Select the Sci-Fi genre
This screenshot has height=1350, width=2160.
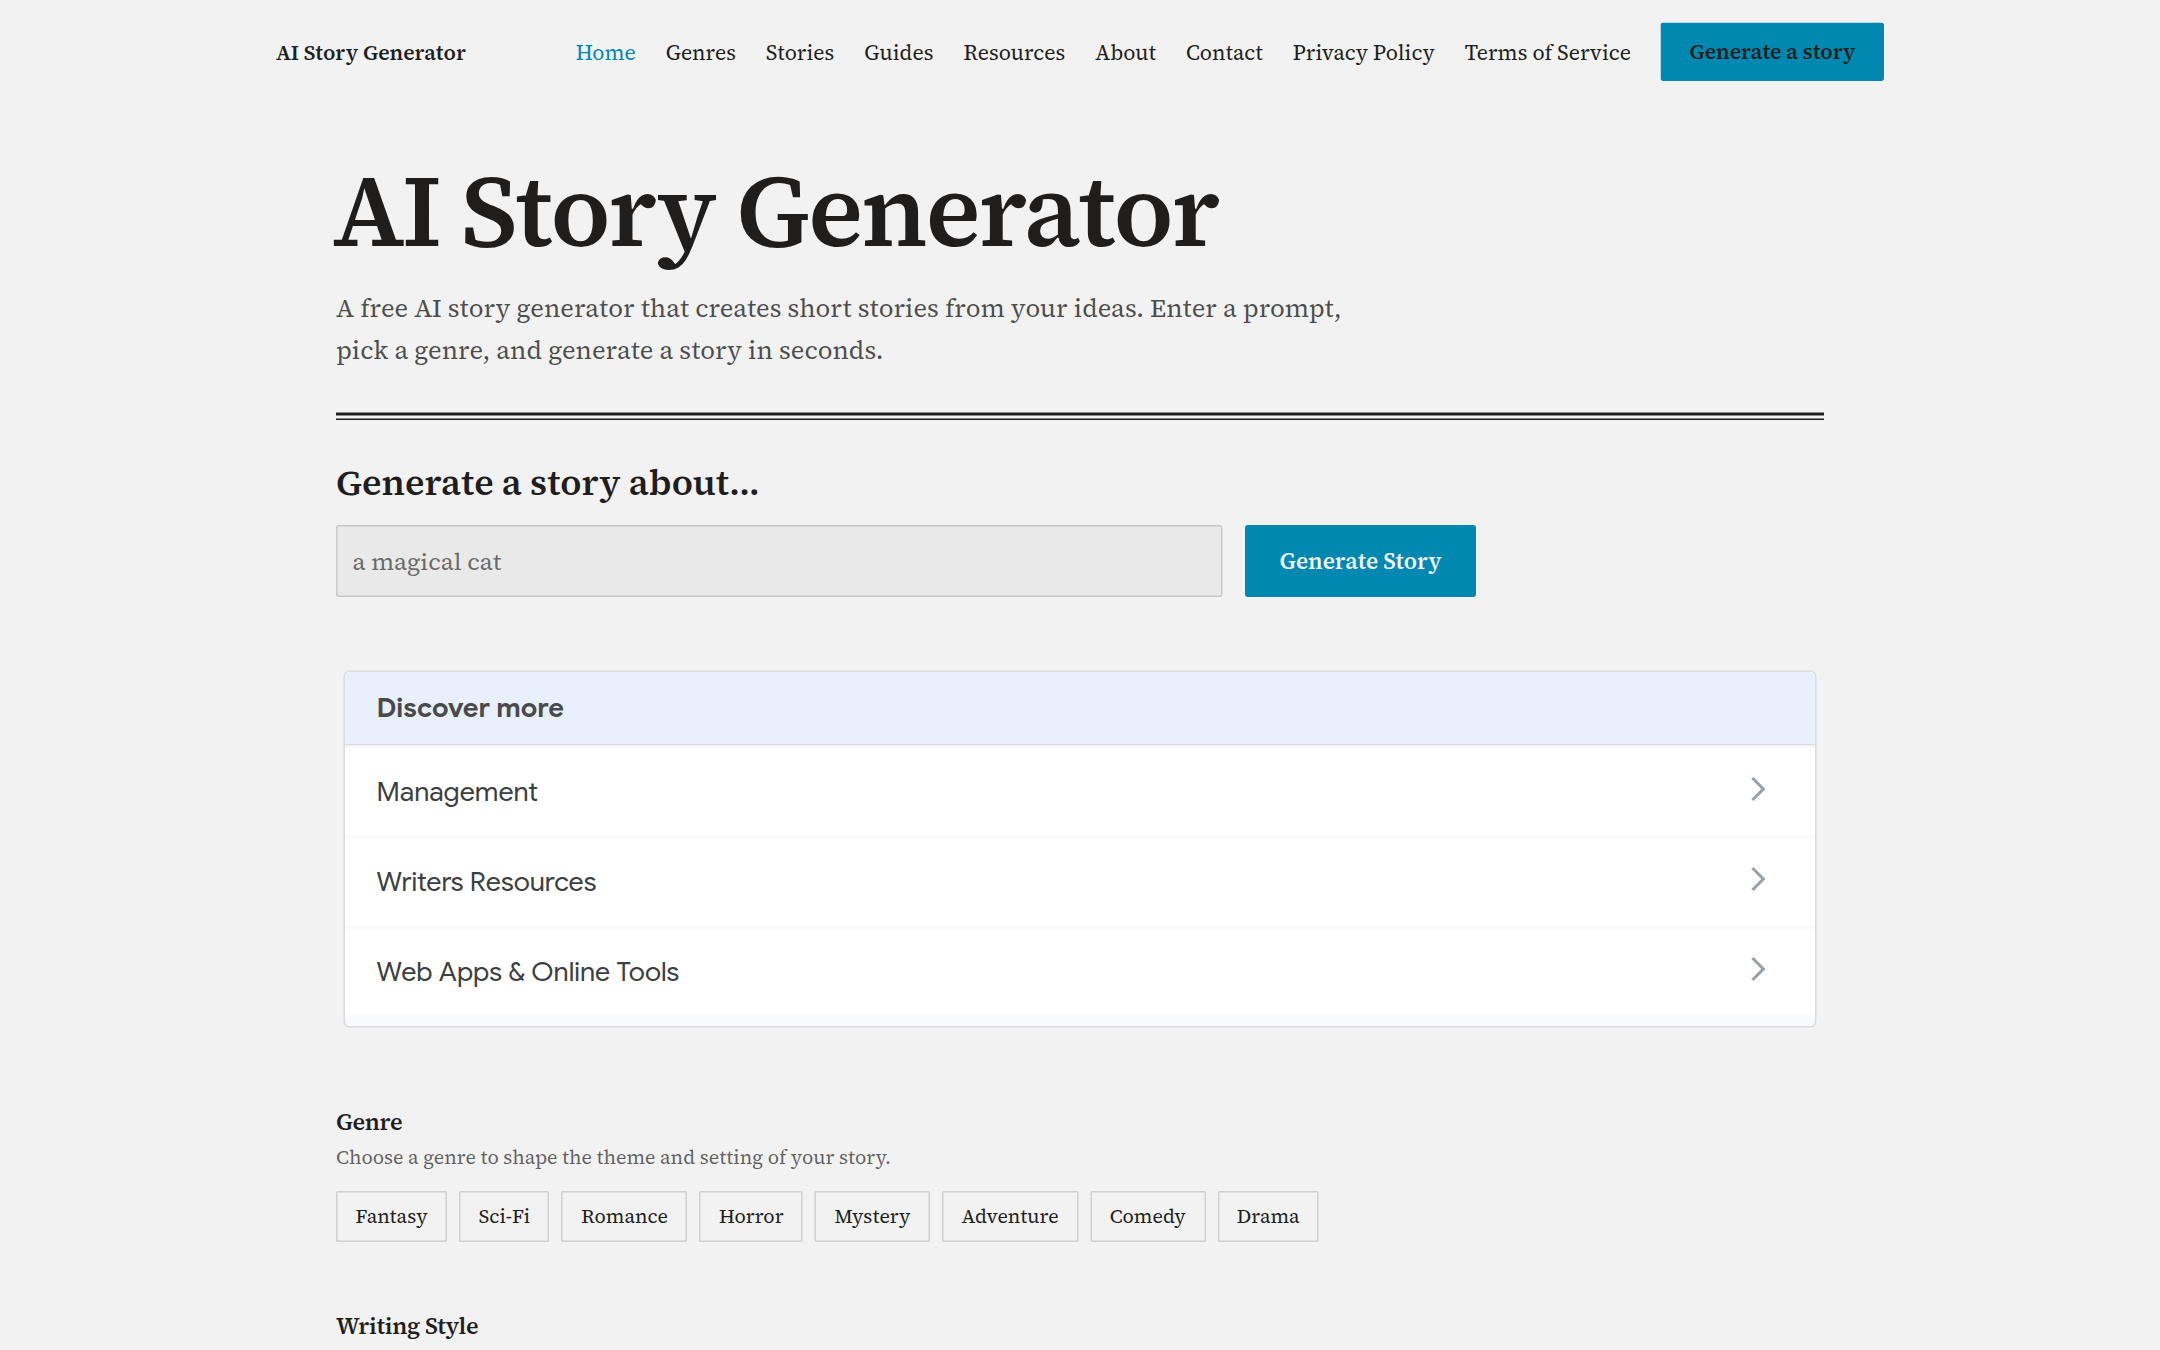click(503, 1216)
